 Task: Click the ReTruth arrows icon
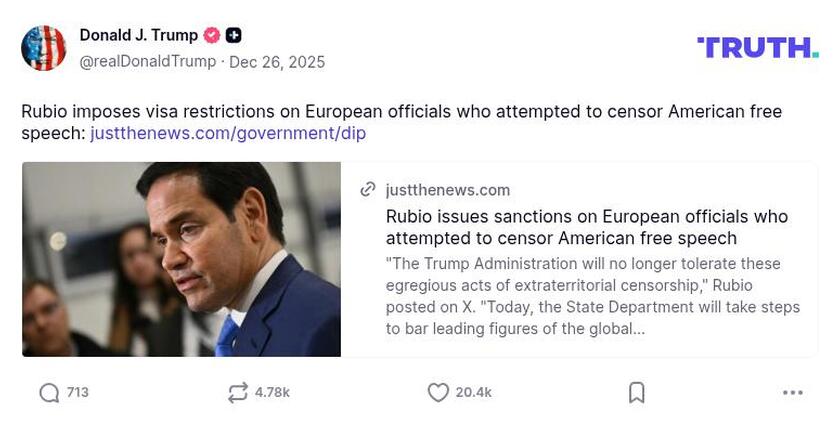point(237,393)
